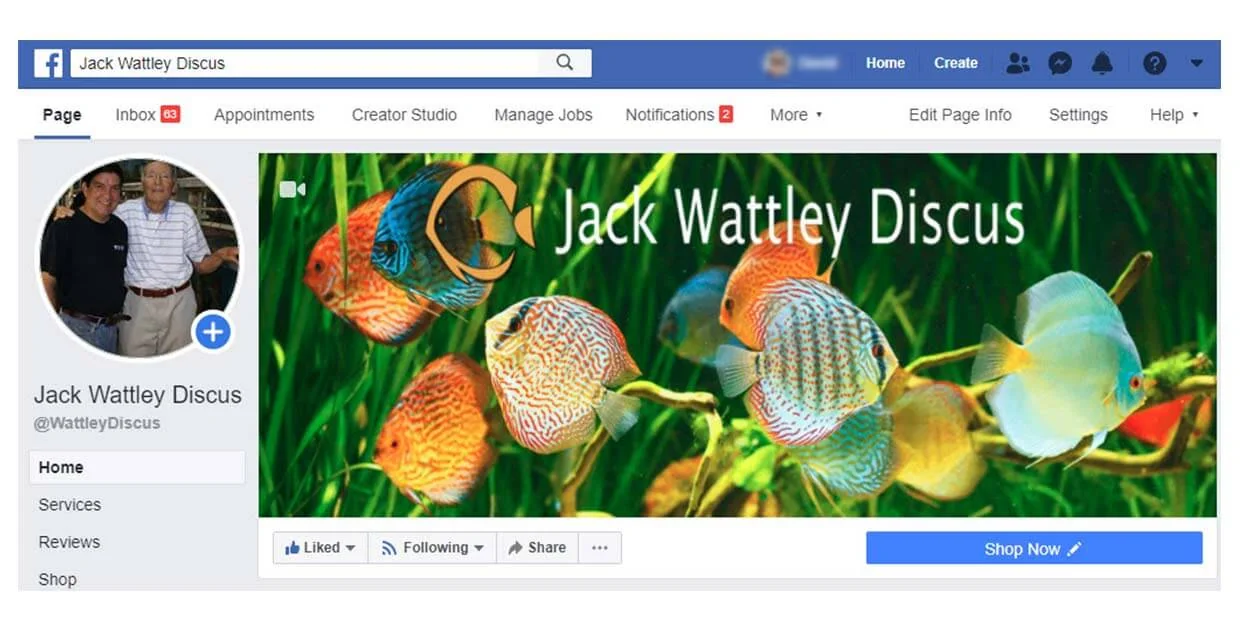Click Edit Page Info

tap(960, 115)
